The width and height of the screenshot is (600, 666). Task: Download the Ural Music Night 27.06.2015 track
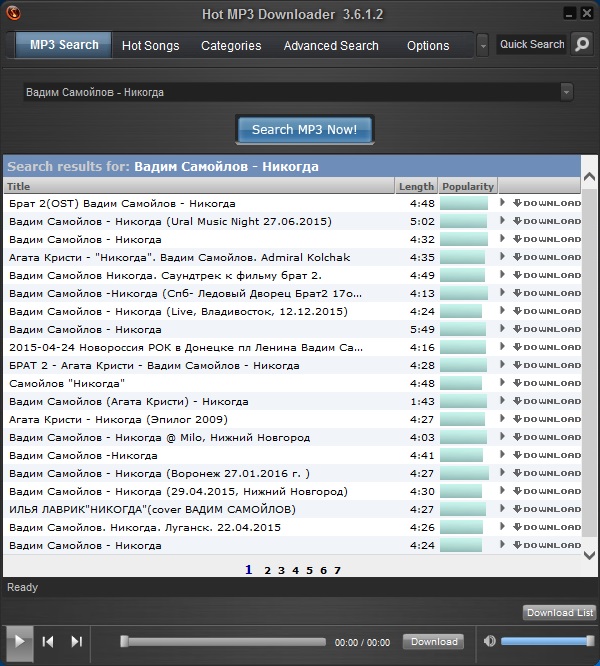click(x=547, y=221)
